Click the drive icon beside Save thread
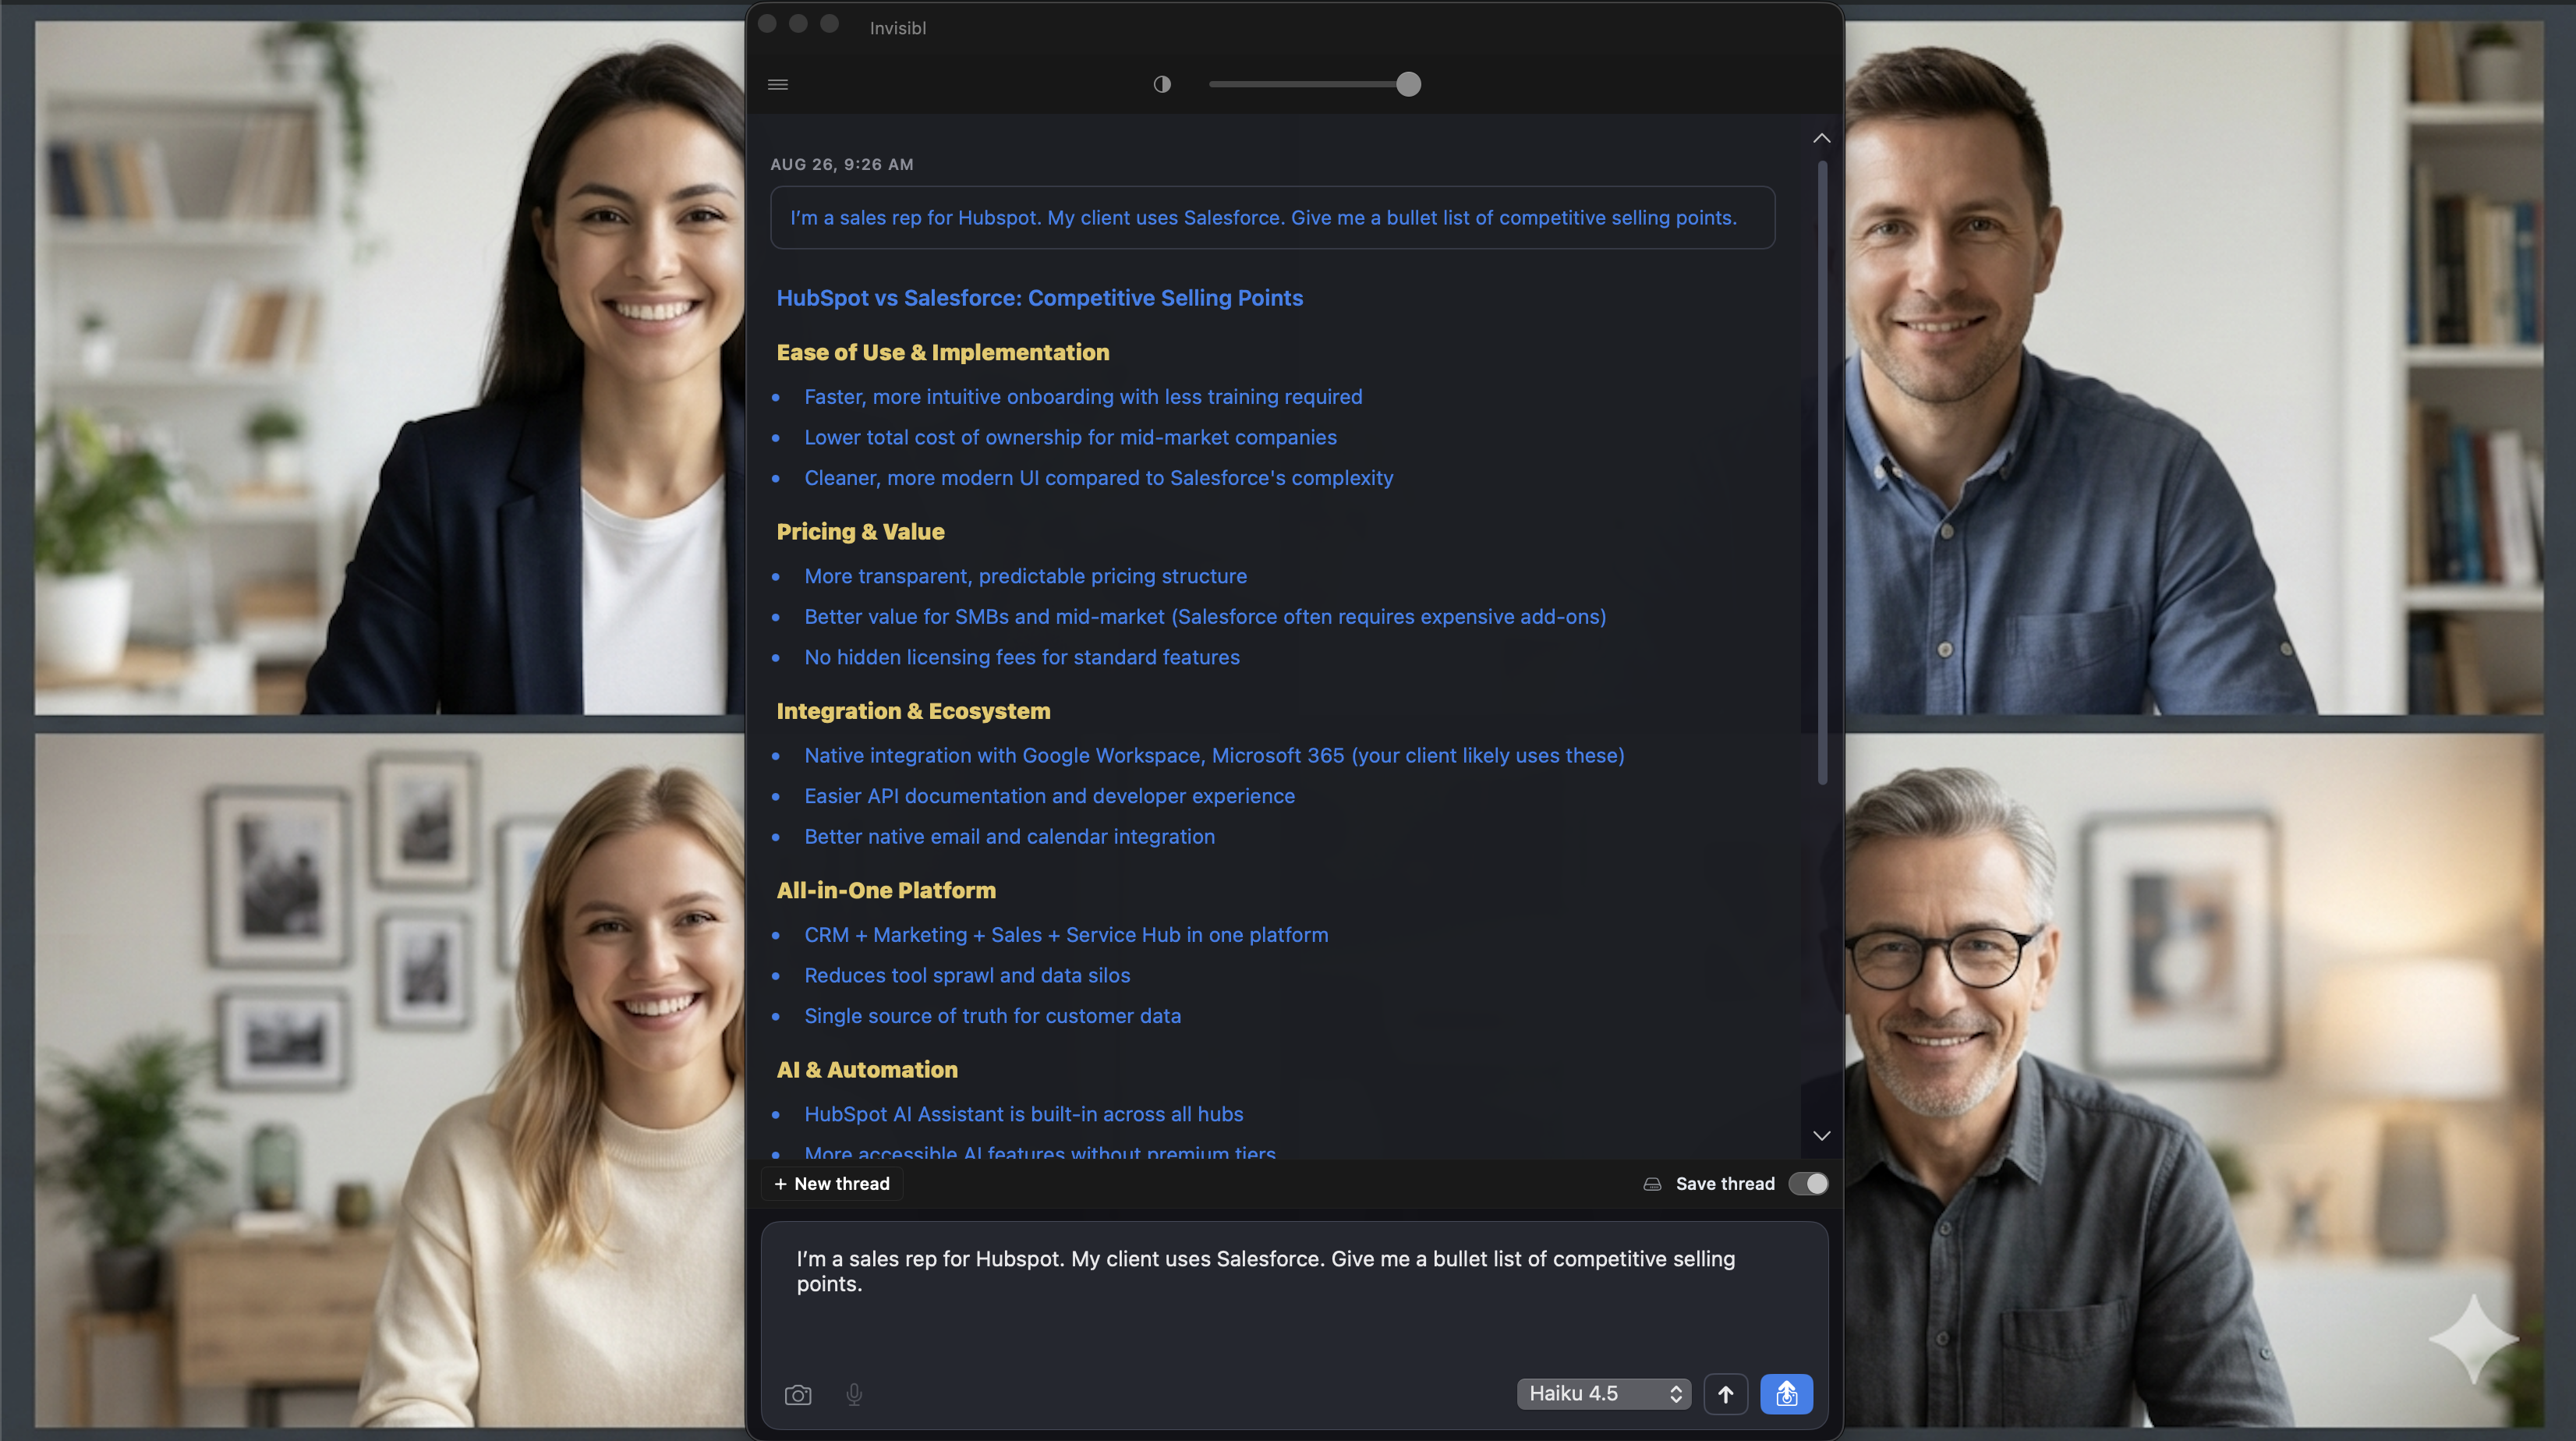This screenshot has height=1441, width=2576. 1652,1184
